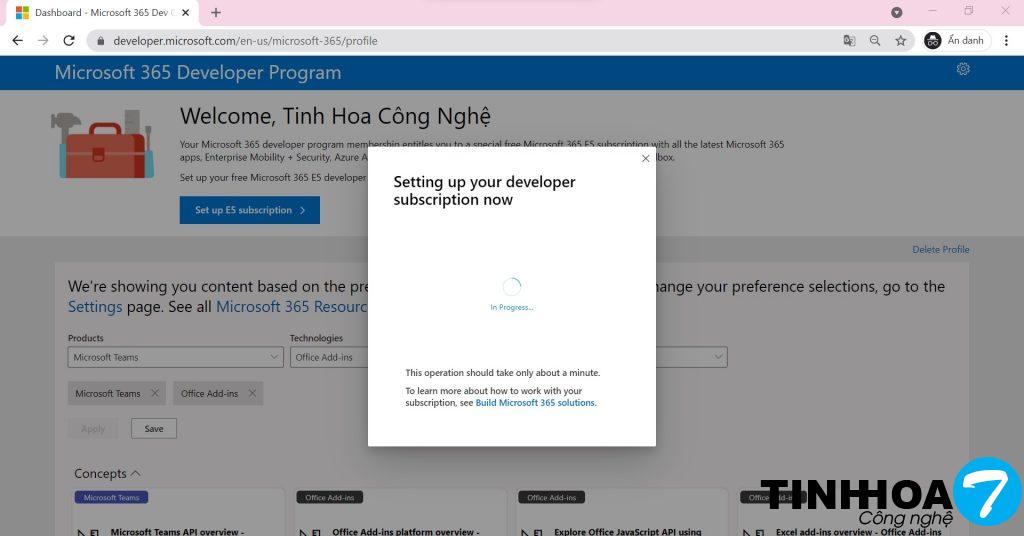This screenshot has width=1024, height=536.
Task: Open the settings gear icon in header
Action: pos(963,69)
